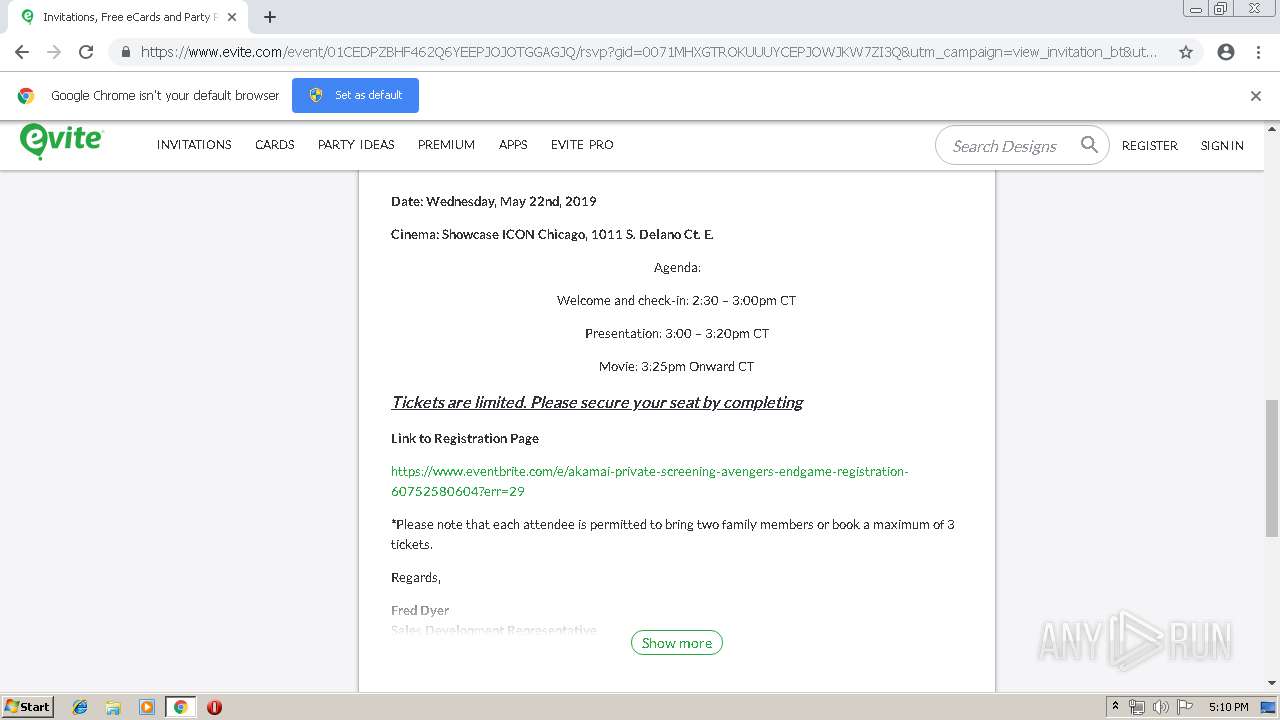Click the Set as default button
This screenshot has width=1280, height=720.
pos(355,95)
